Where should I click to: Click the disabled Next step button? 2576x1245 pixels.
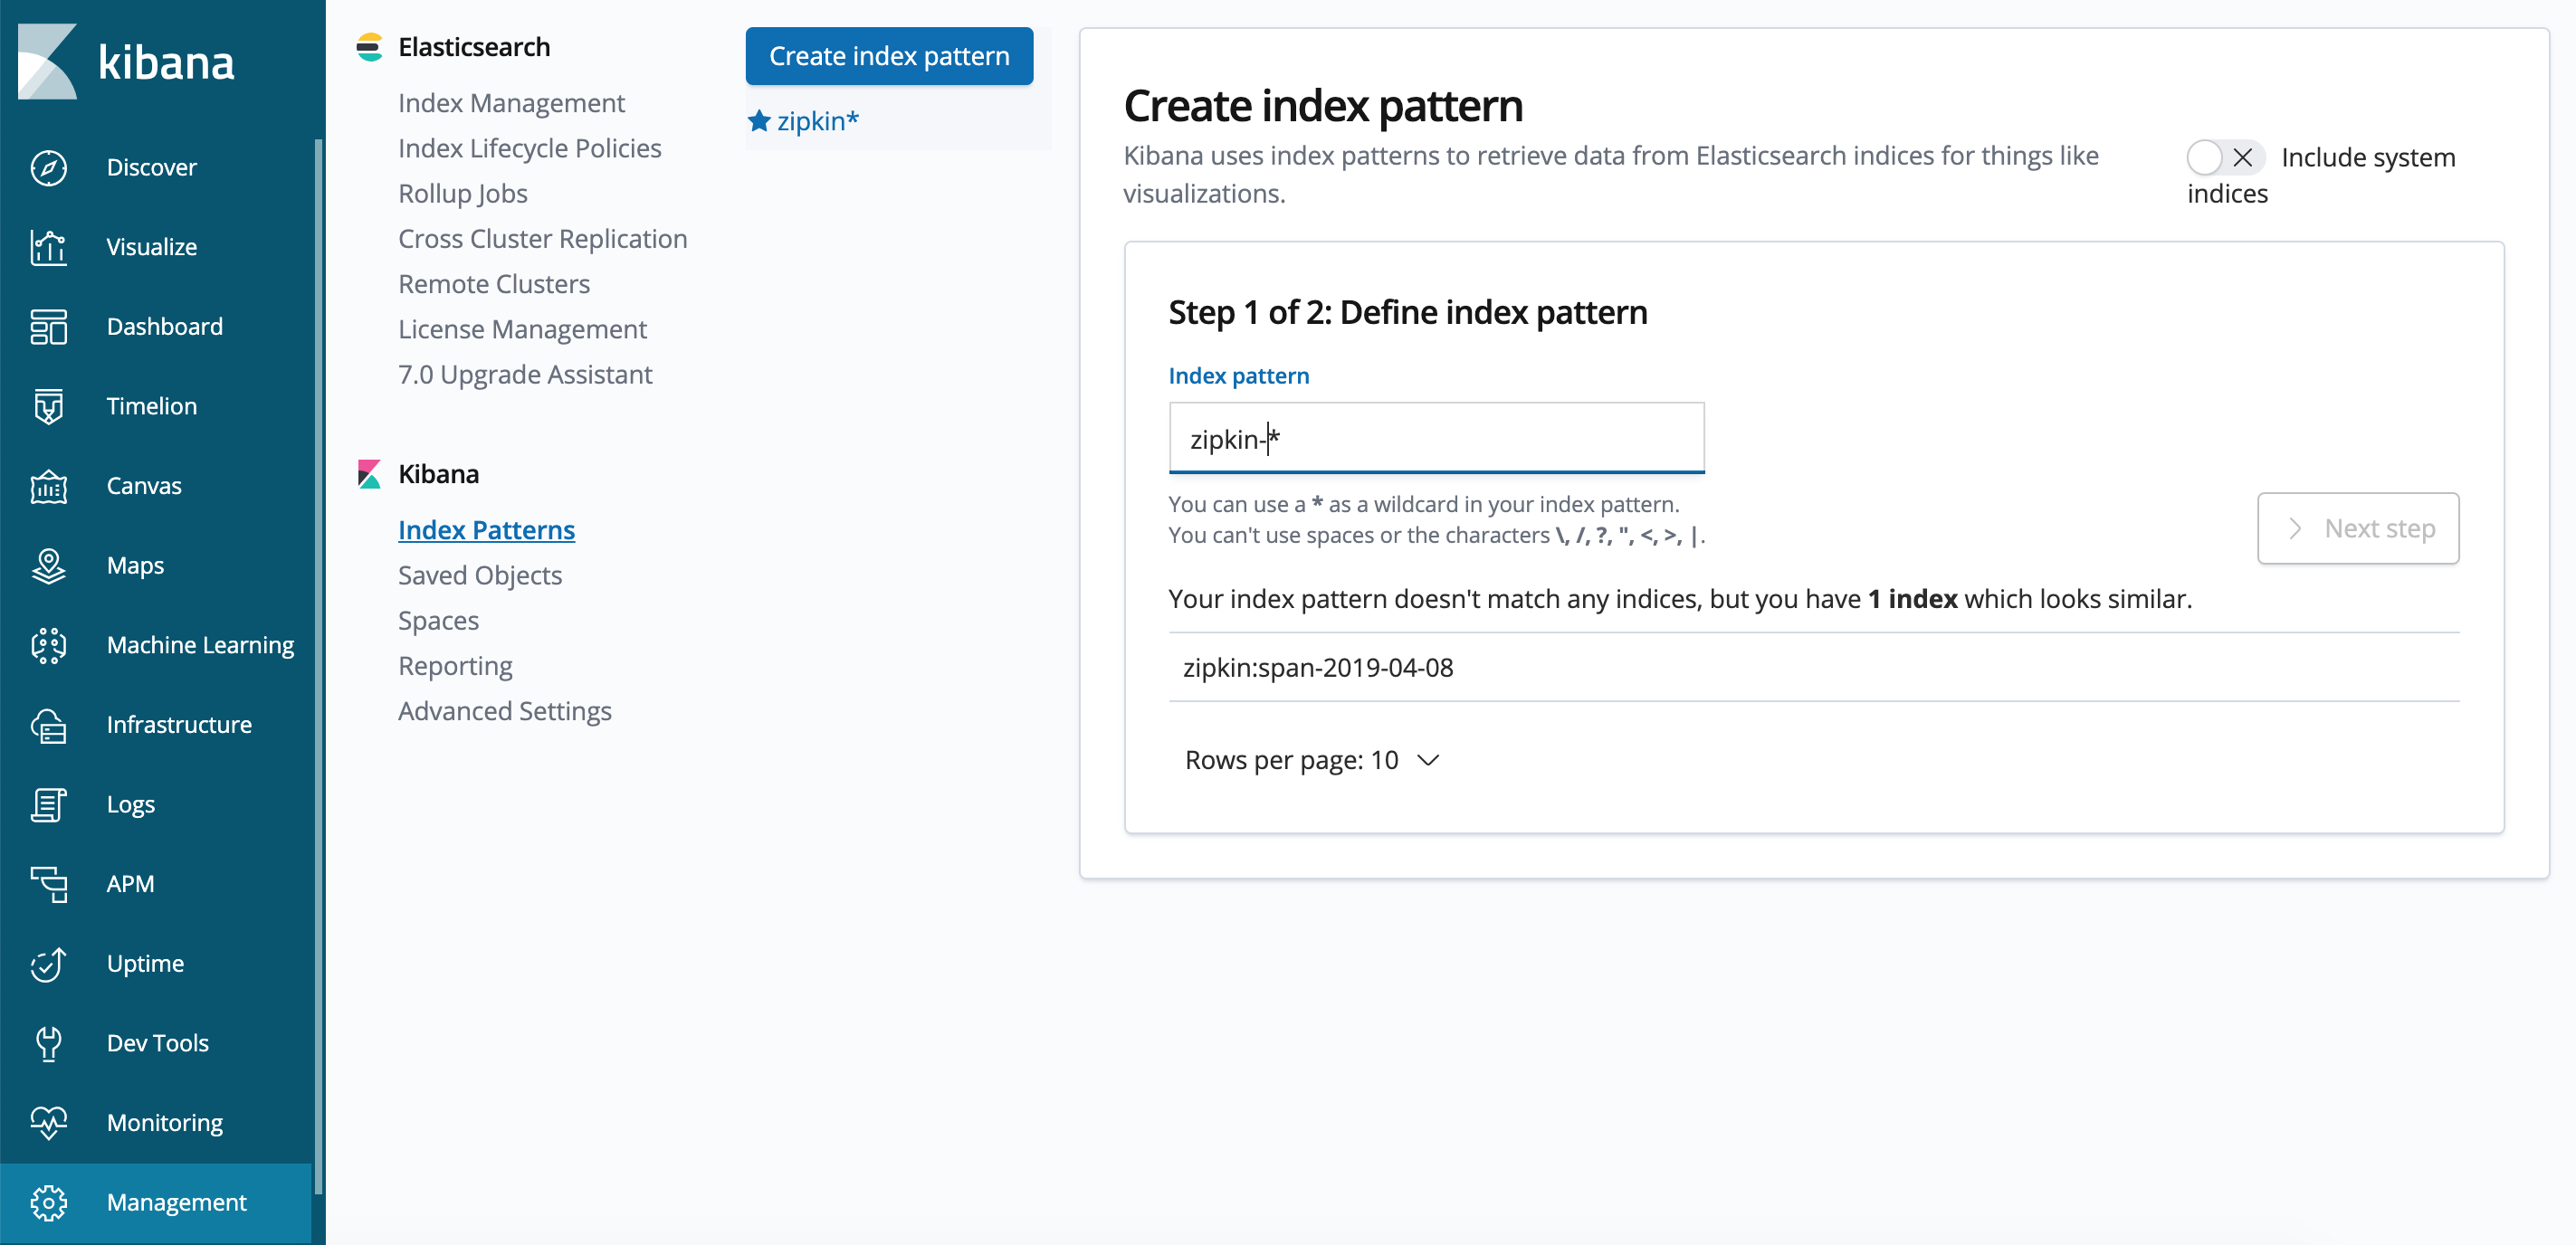(x=2358, y=528)
